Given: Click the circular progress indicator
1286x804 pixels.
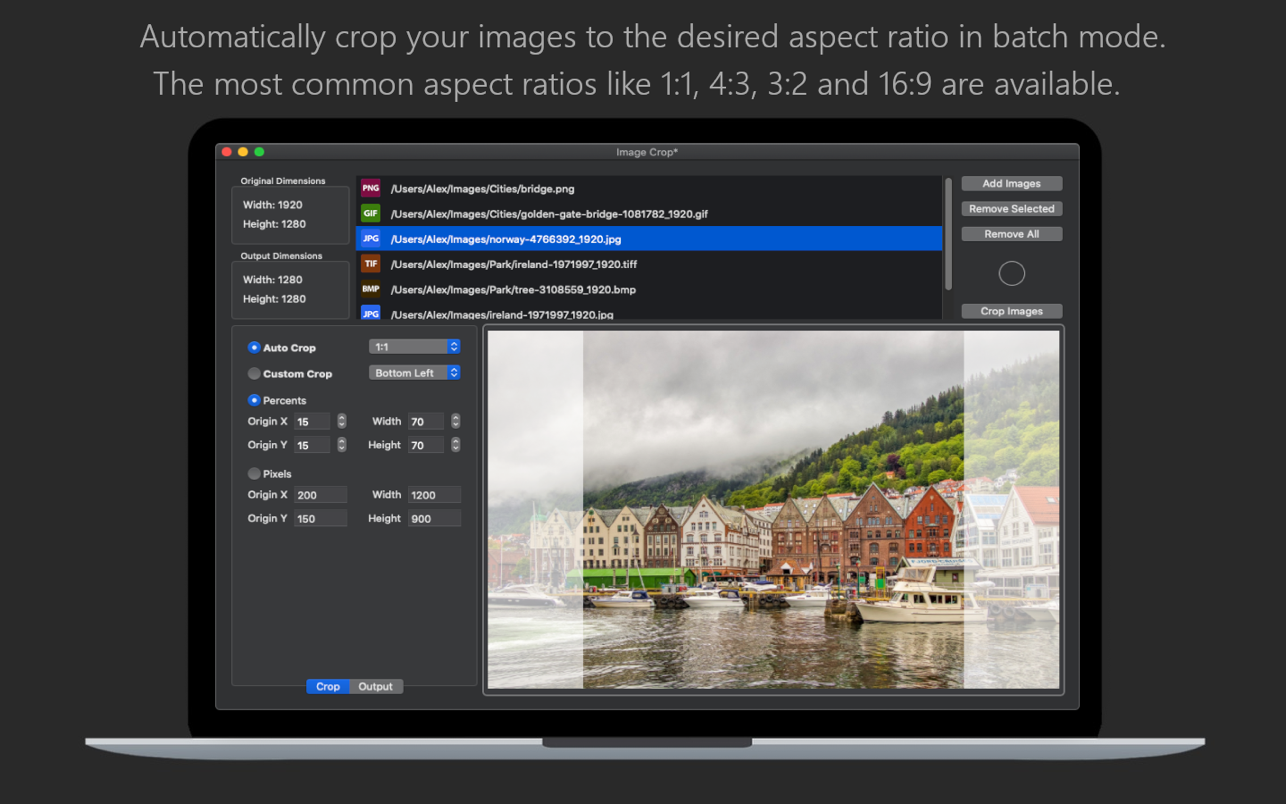Looking at the screenshot, I should [1011, 273].
